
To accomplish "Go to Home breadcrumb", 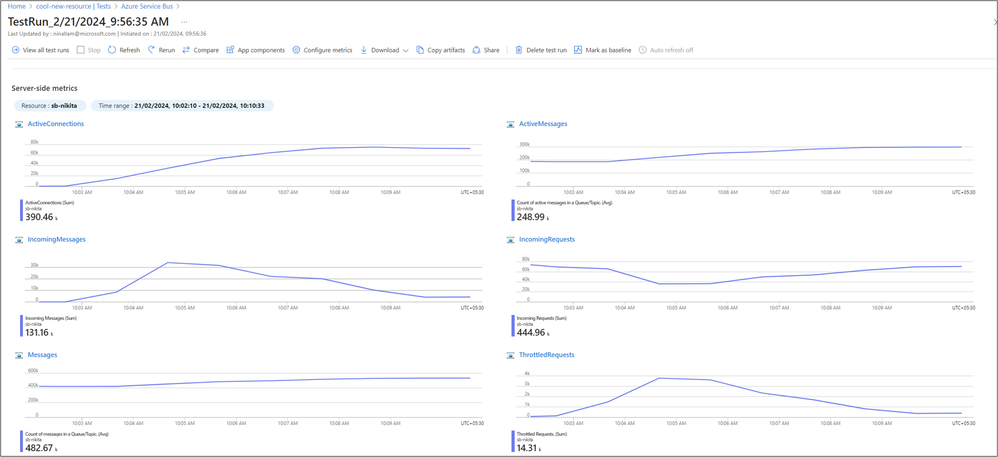I will [16, 6].
